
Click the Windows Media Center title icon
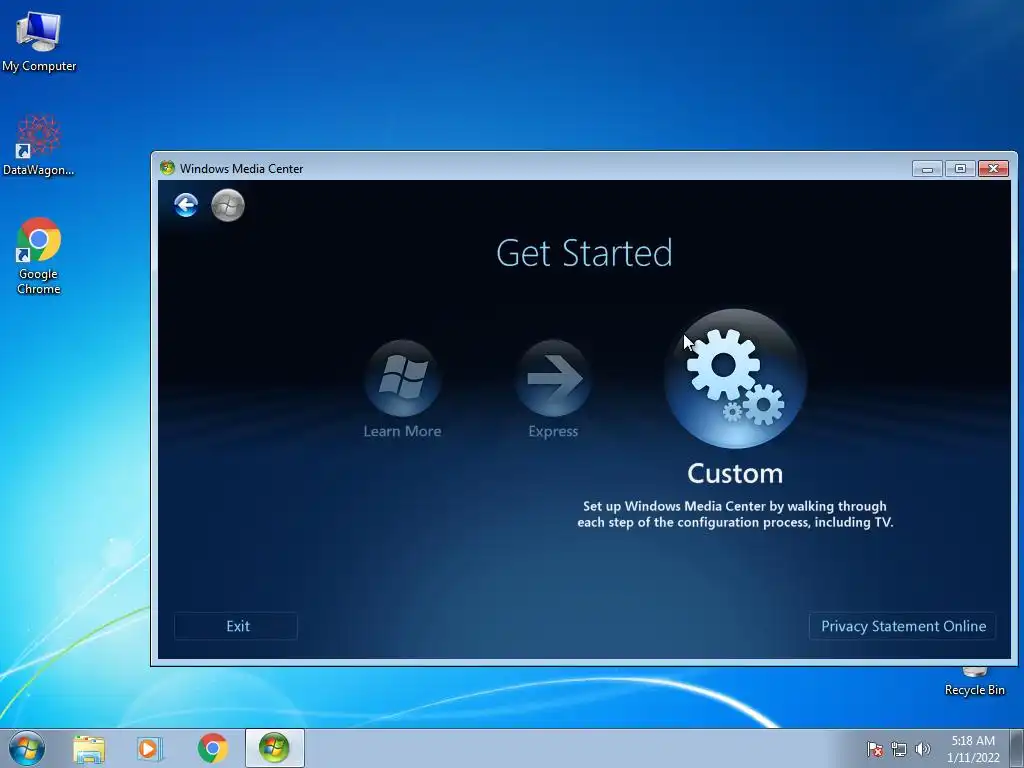[167, 168]
